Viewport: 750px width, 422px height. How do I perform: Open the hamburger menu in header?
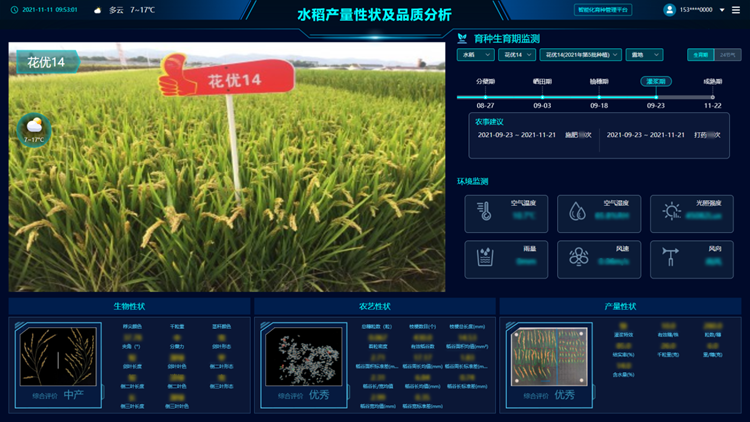pyautogui.click(x=736, y=10)
